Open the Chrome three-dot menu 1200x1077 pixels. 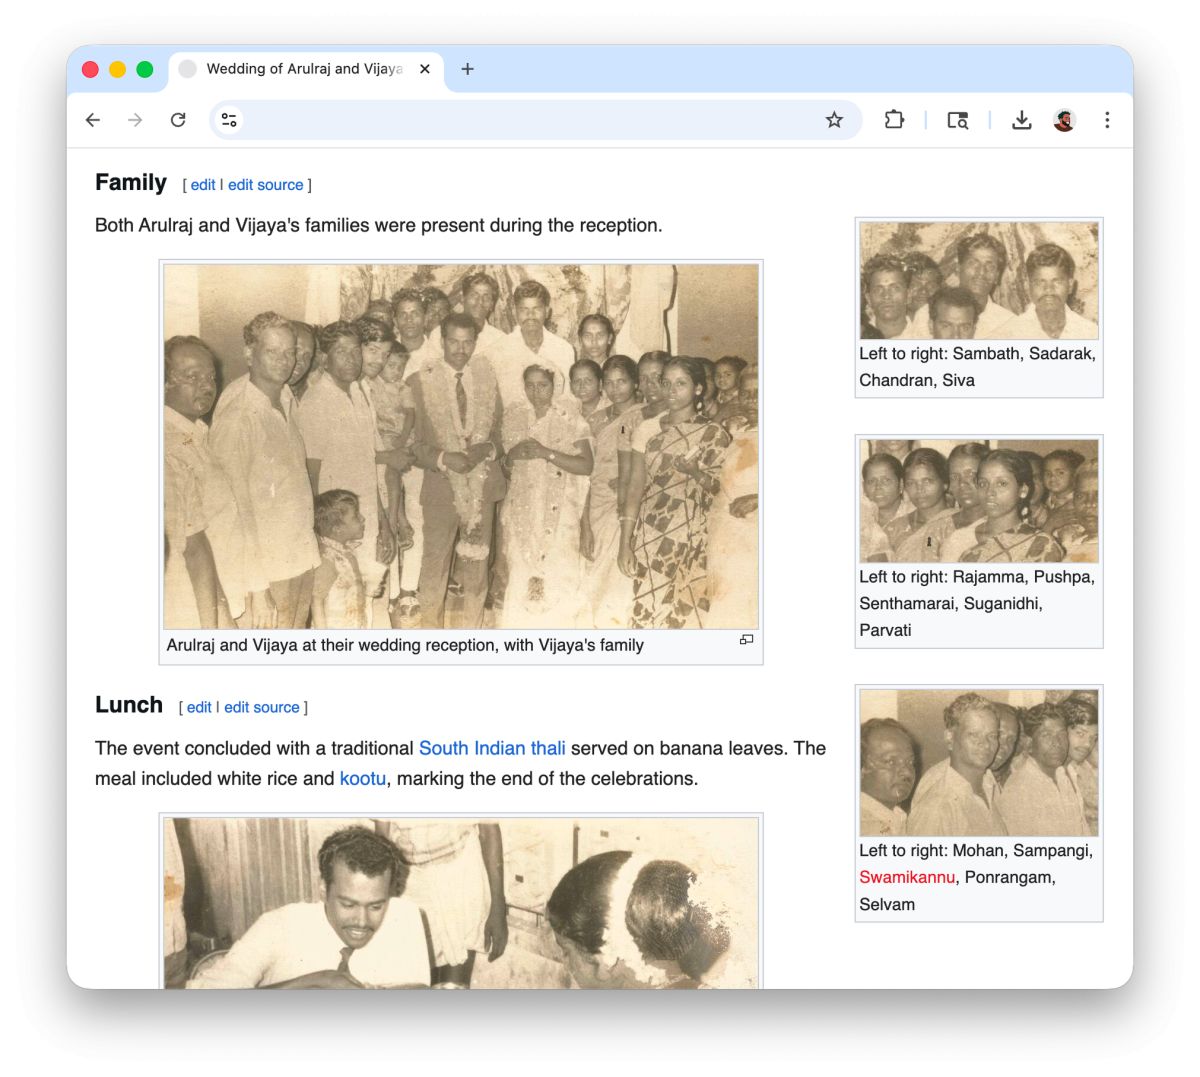1107,120
